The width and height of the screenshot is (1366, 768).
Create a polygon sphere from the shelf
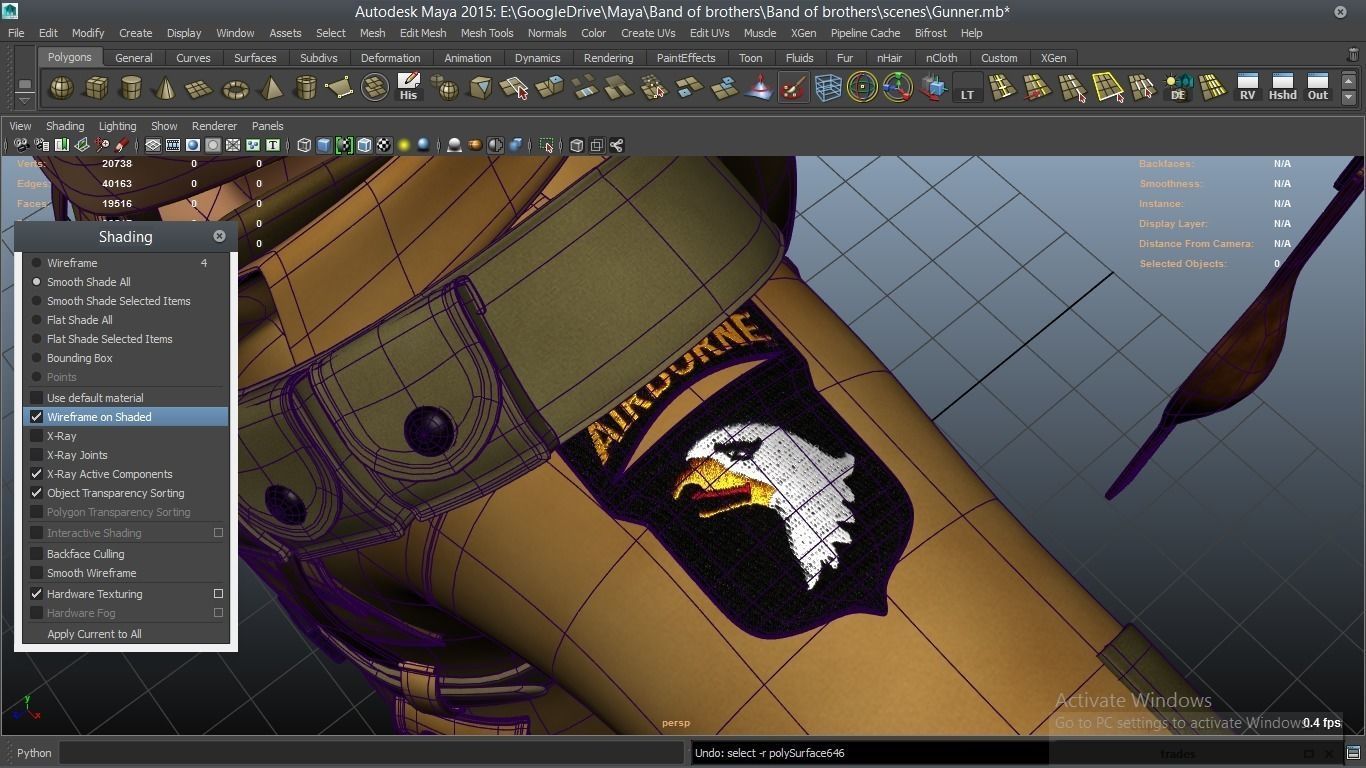pyautogui.click(x=61, y=88)
